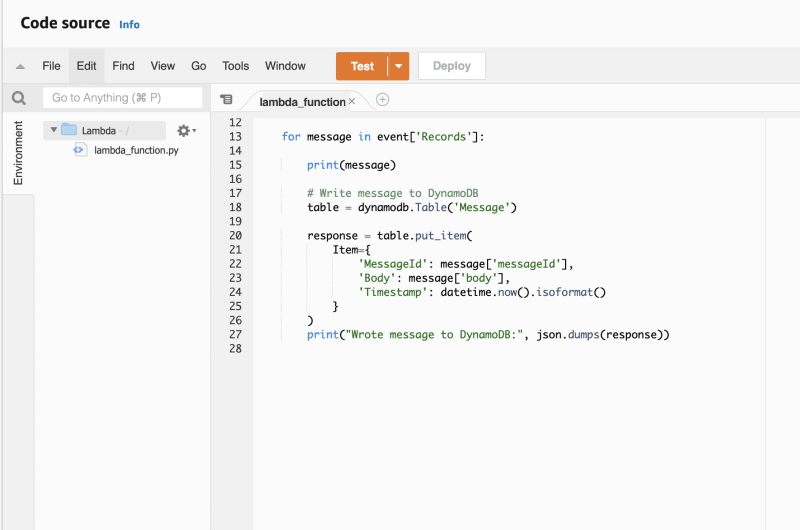800x530 pixels.
Task: Click line number 13 in gutter
Action: point(235,137)
